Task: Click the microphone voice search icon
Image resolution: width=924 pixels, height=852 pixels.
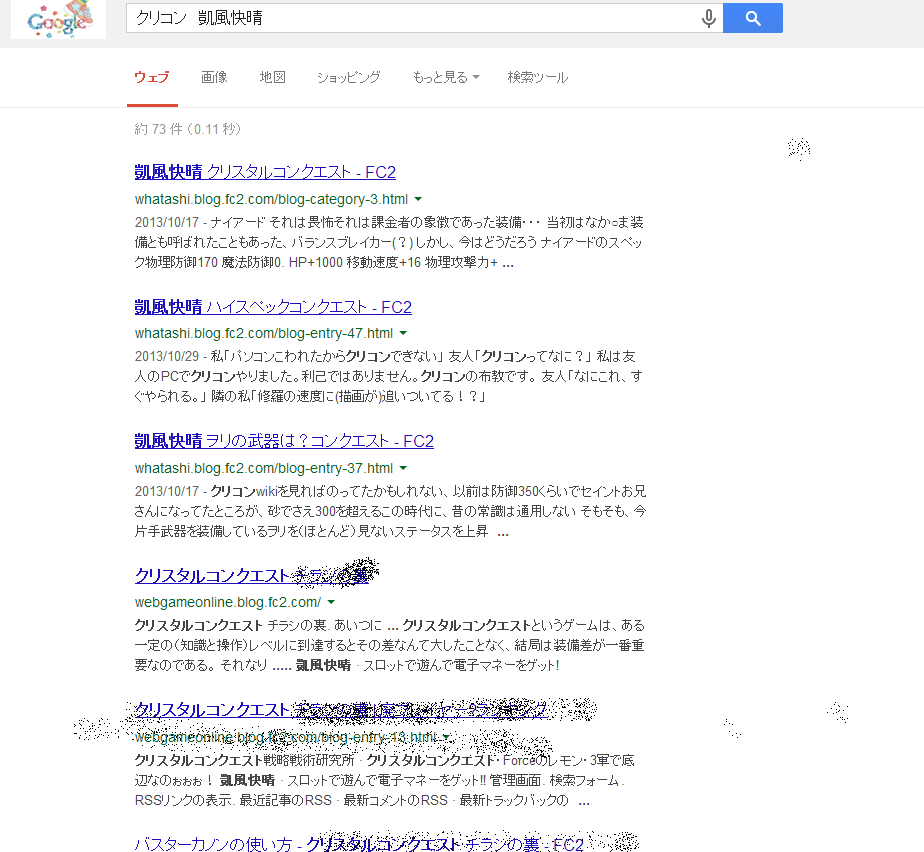Action: [x=709, y=18]
